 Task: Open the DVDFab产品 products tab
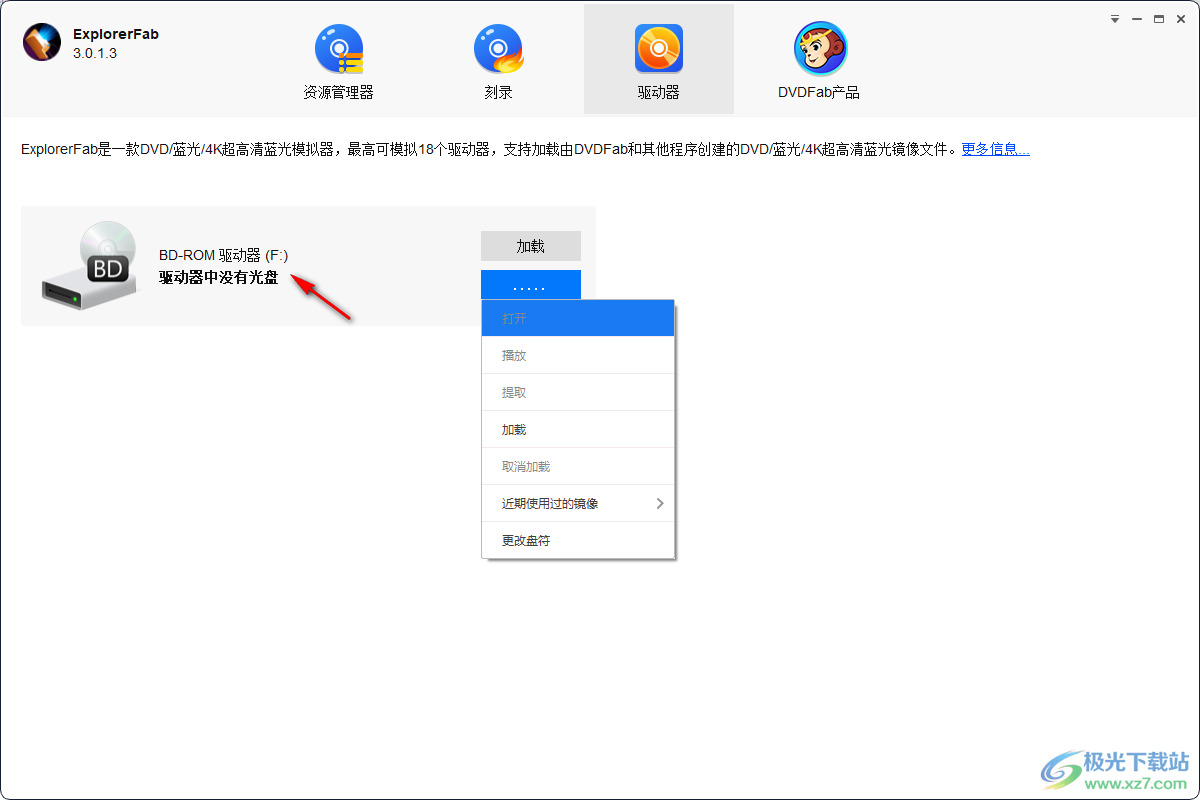point(819,59)
